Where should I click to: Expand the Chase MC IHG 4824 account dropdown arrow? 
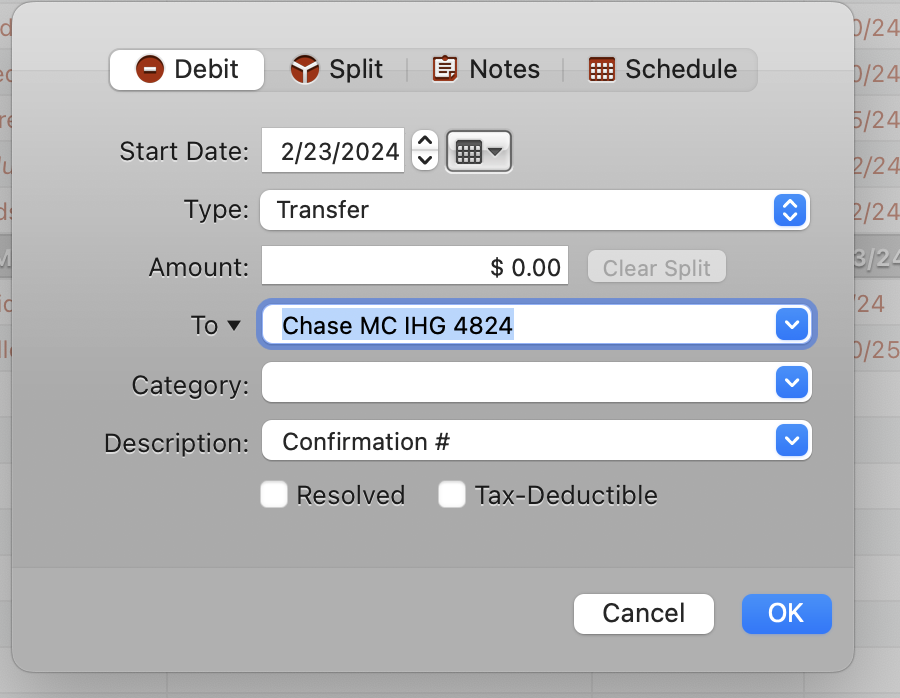pyautogui.click(x=792, y=325)
